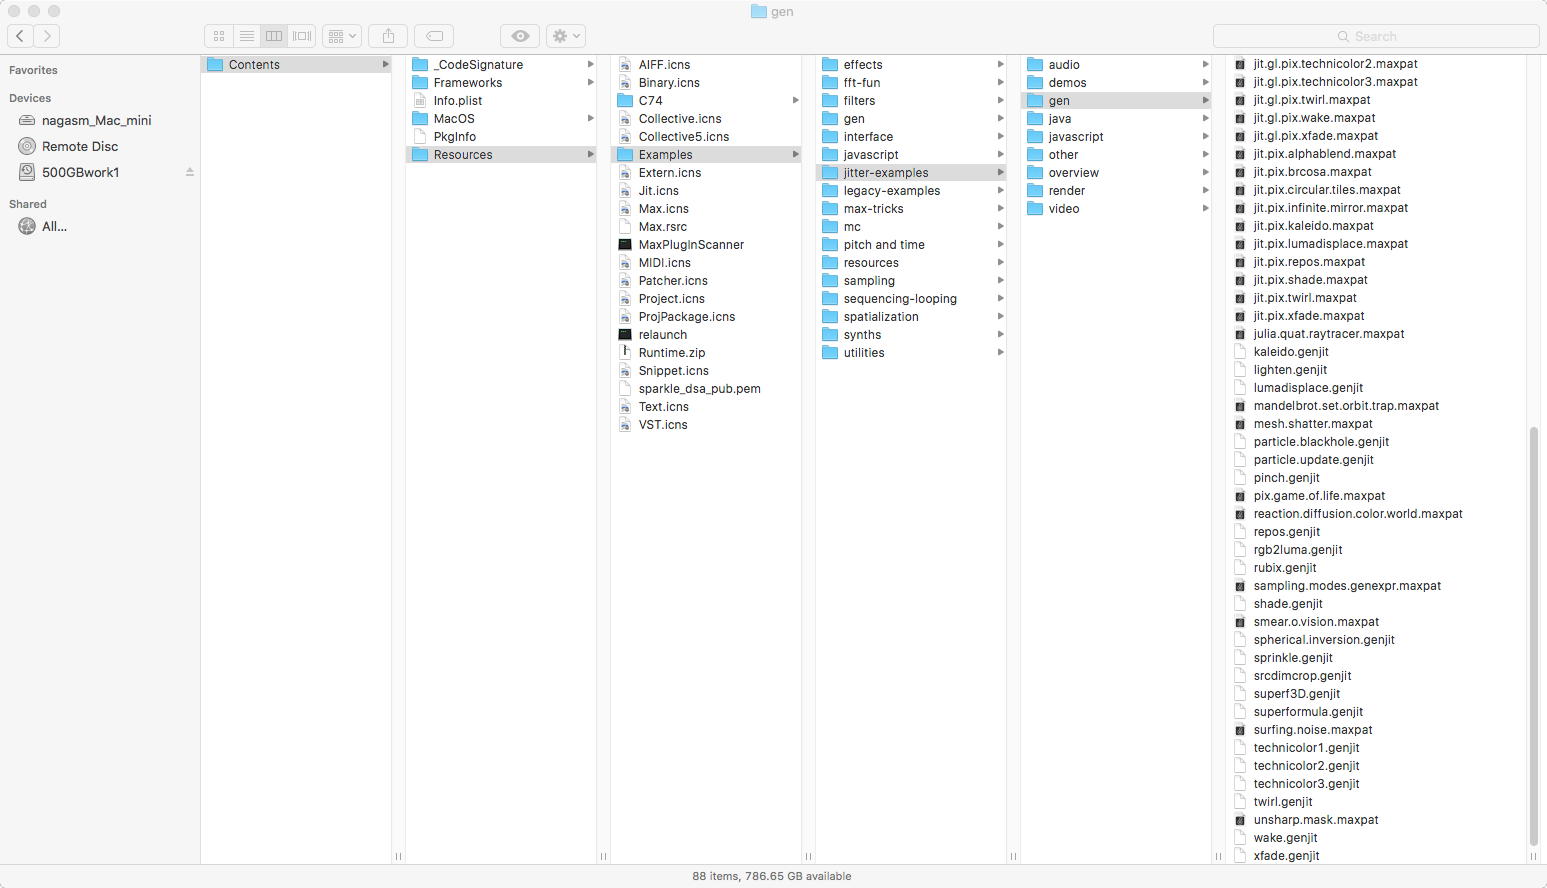The width and height of the screenshot is (1547, 888).
Task: Select the VST.icns file
Action: coord(663,424)
